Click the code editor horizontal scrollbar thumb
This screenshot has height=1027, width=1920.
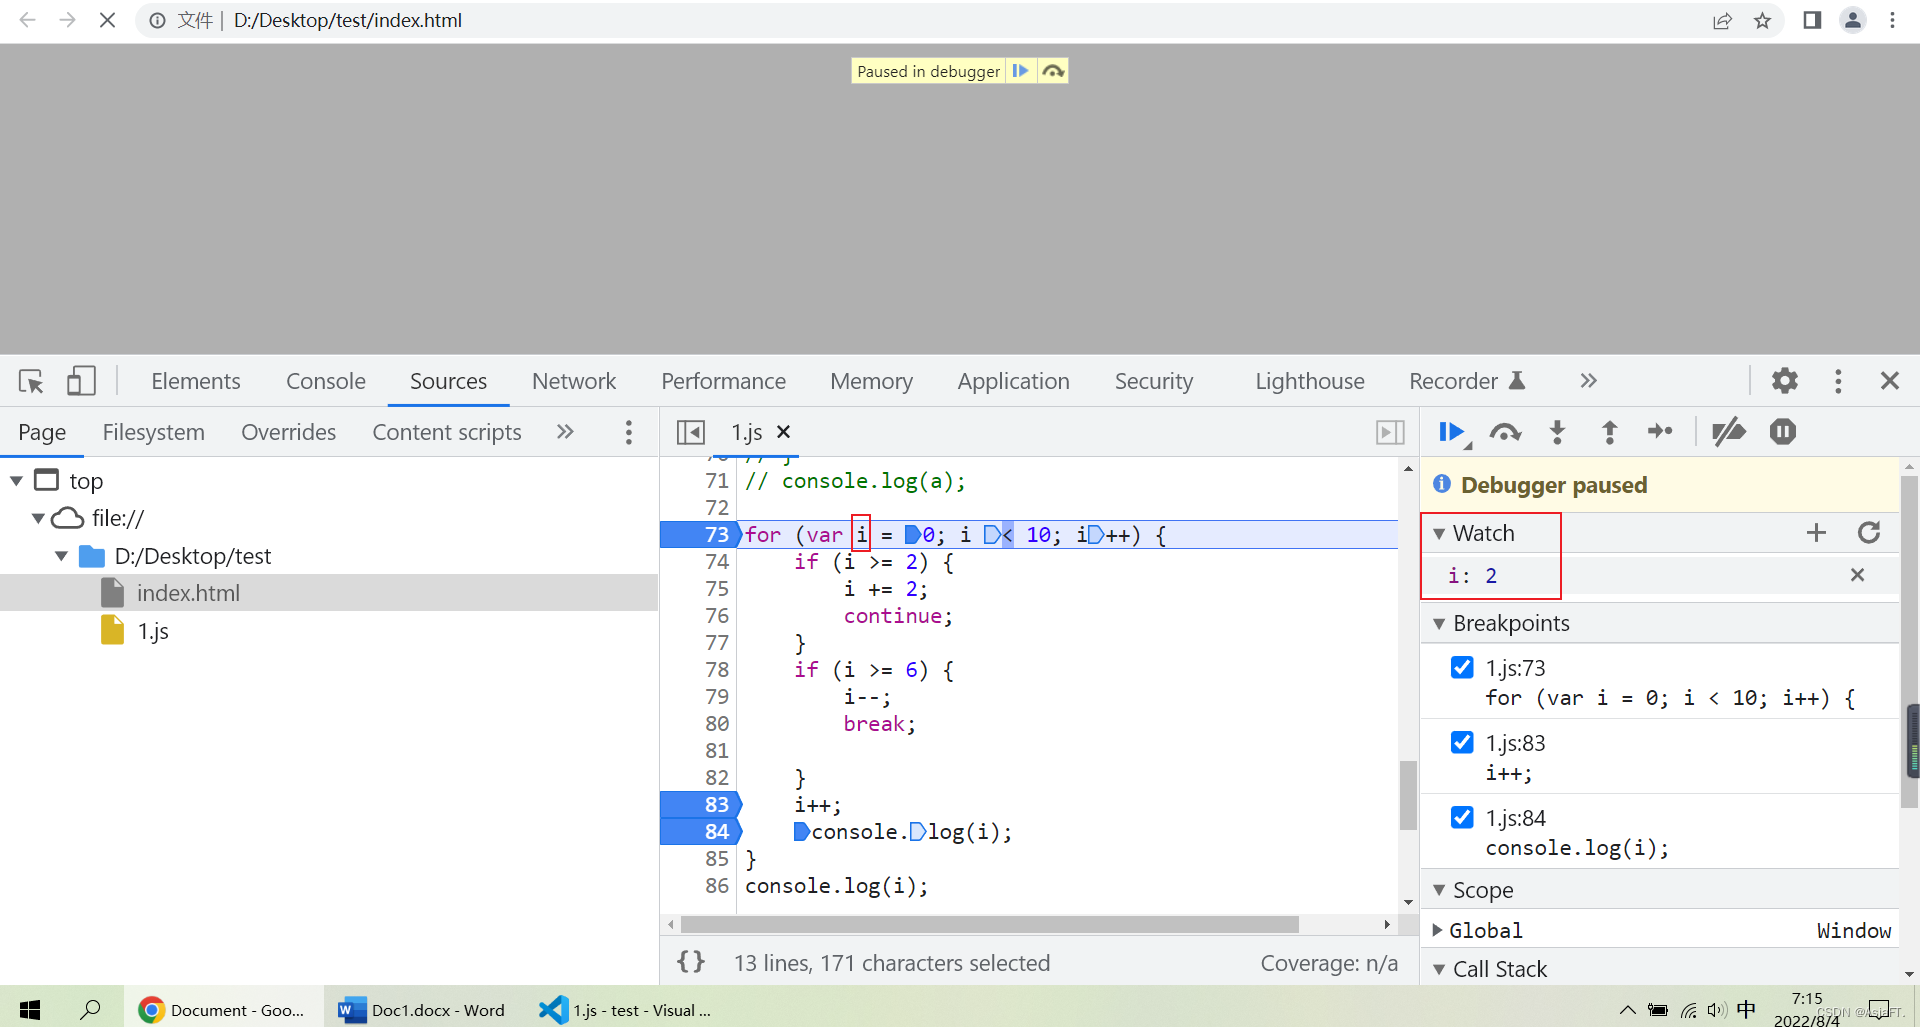click(x=988, y=924)
